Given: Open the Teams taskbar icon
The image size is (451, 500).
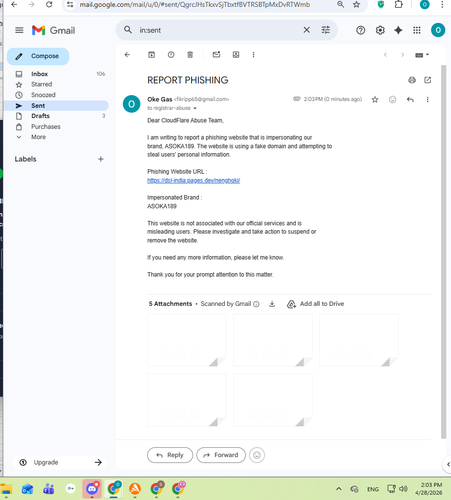Looking at the screenshot, I should (x=49, y=489).
